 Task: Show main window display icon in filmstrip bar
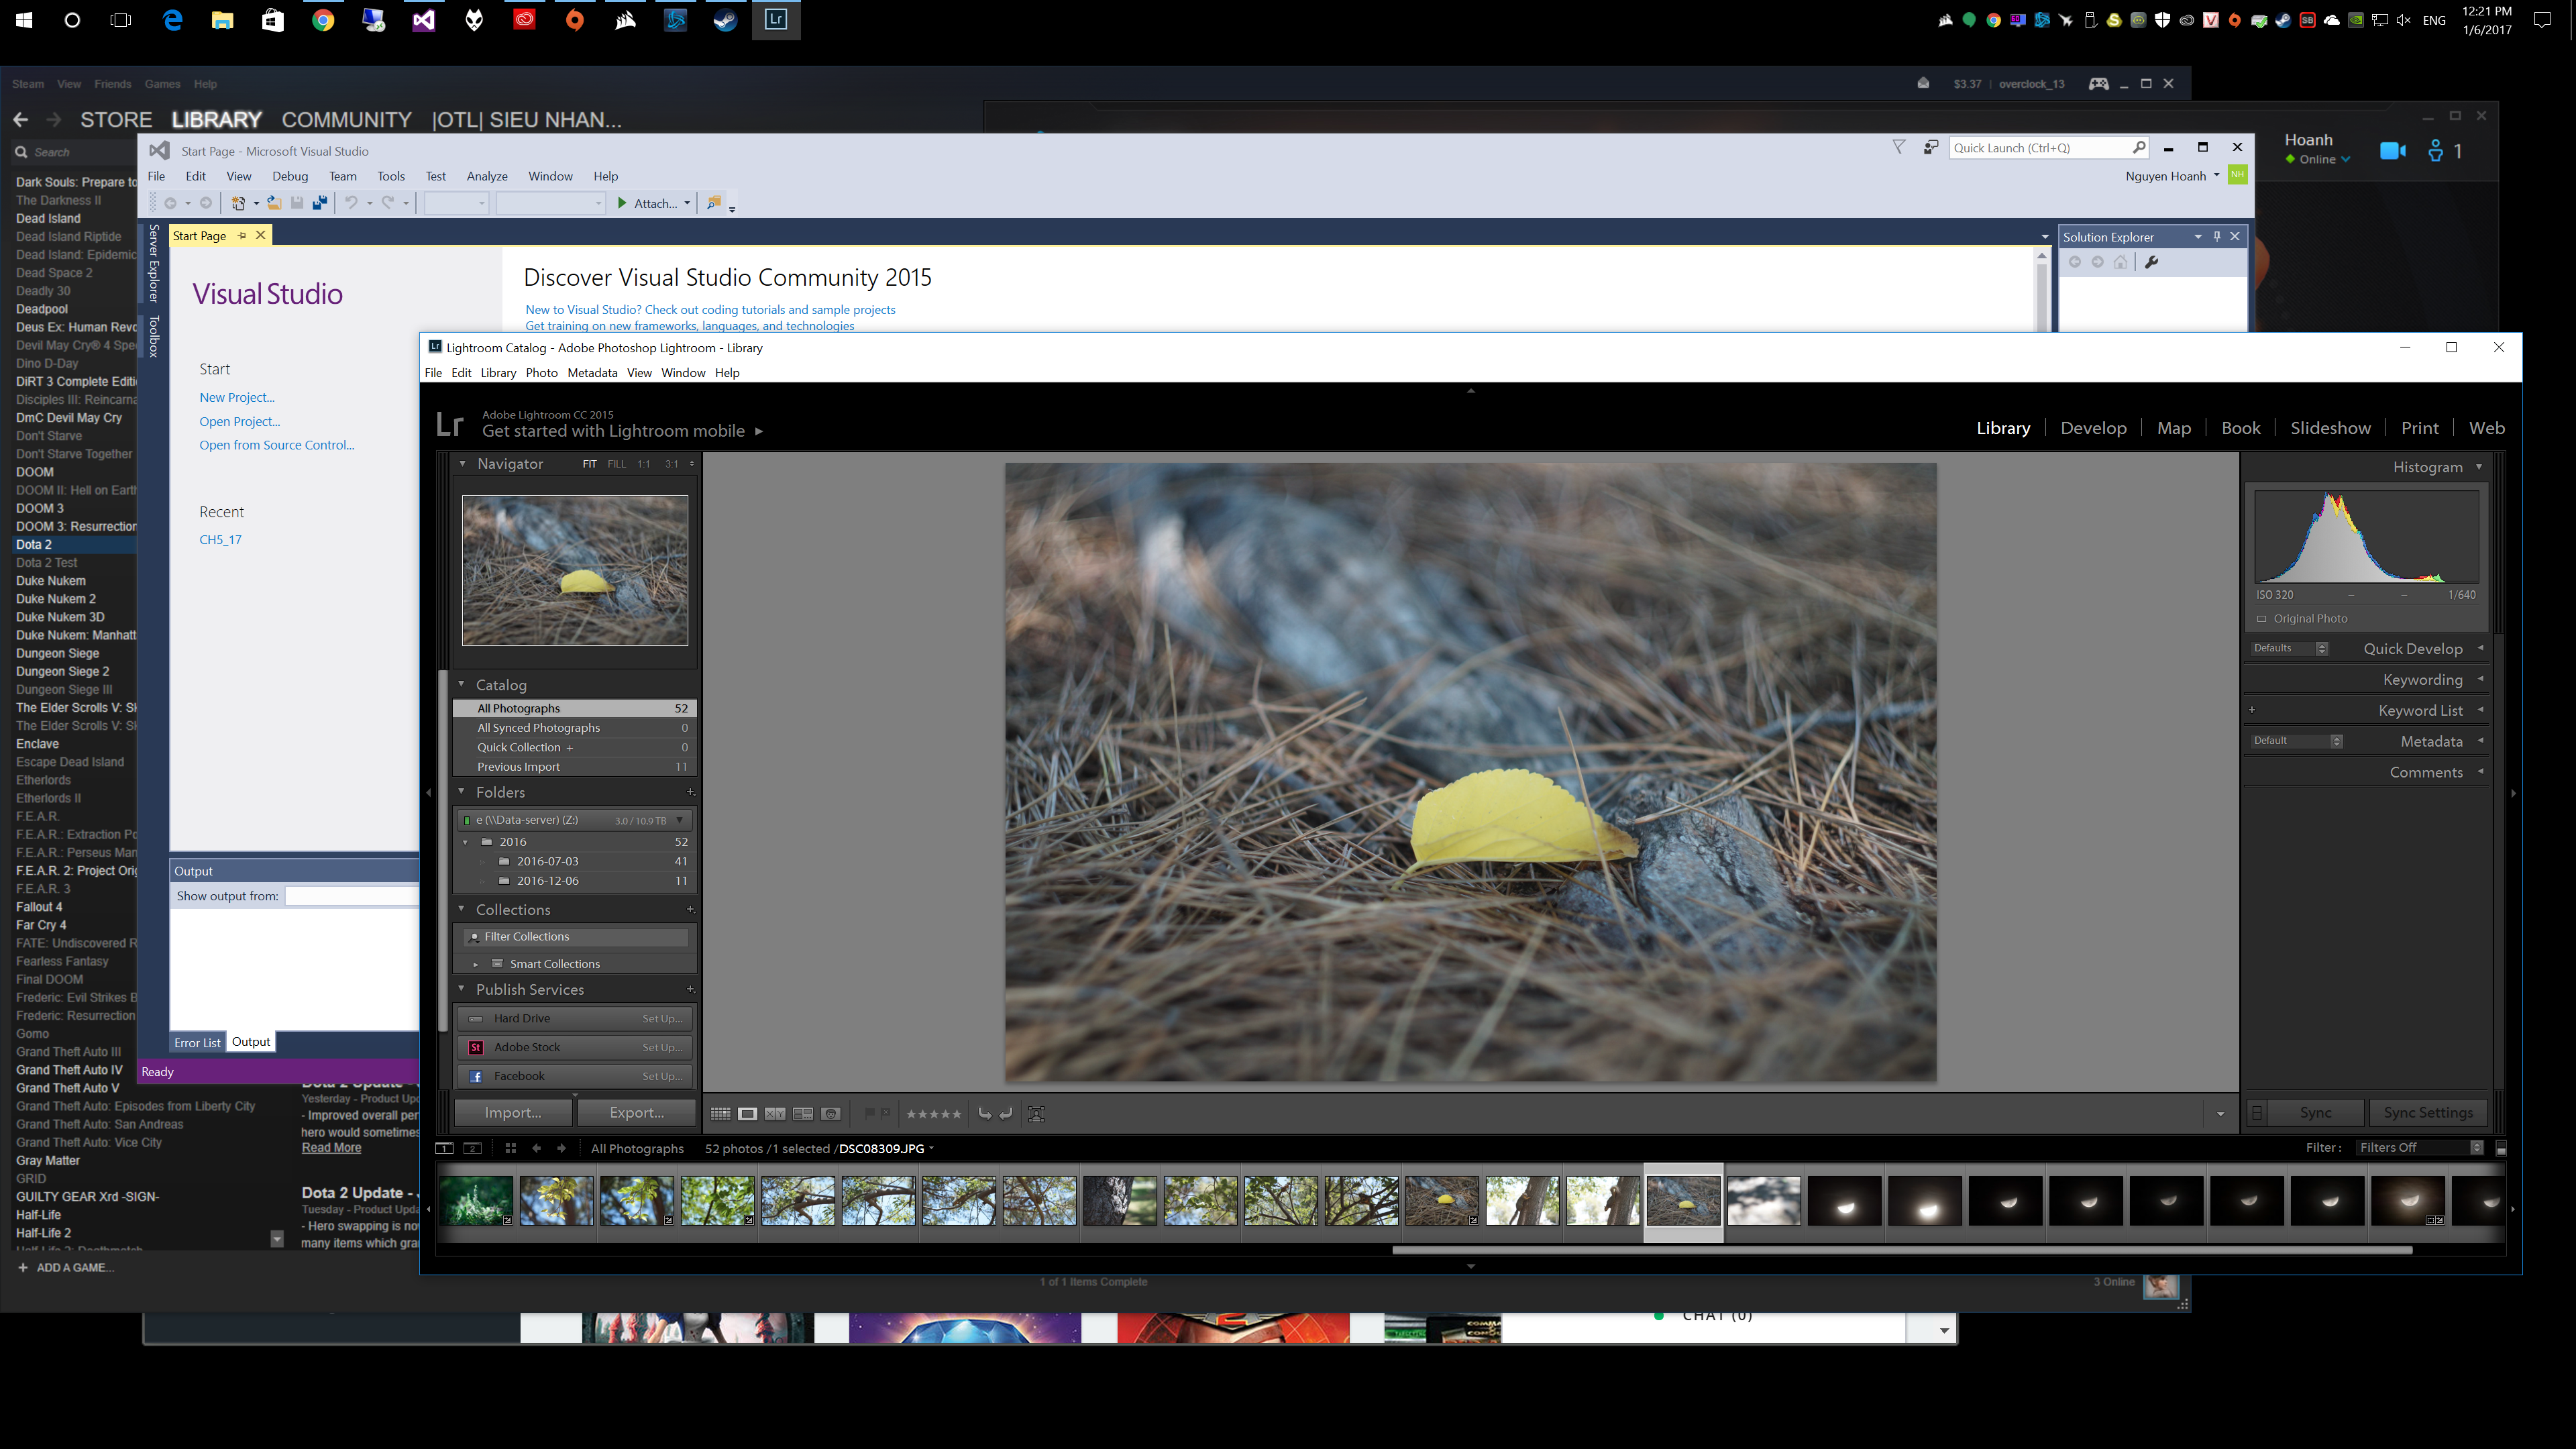point(445,1149)
